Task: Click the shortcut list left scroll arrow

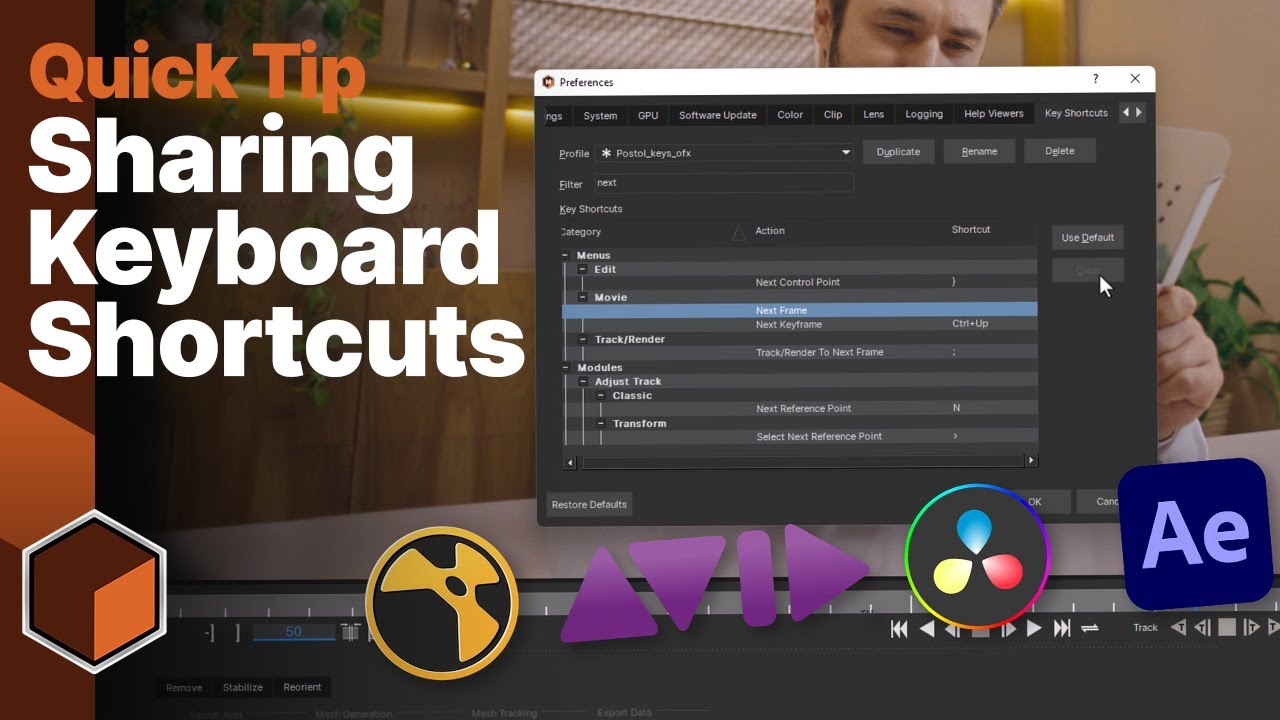Action: (x=570, y=461)
